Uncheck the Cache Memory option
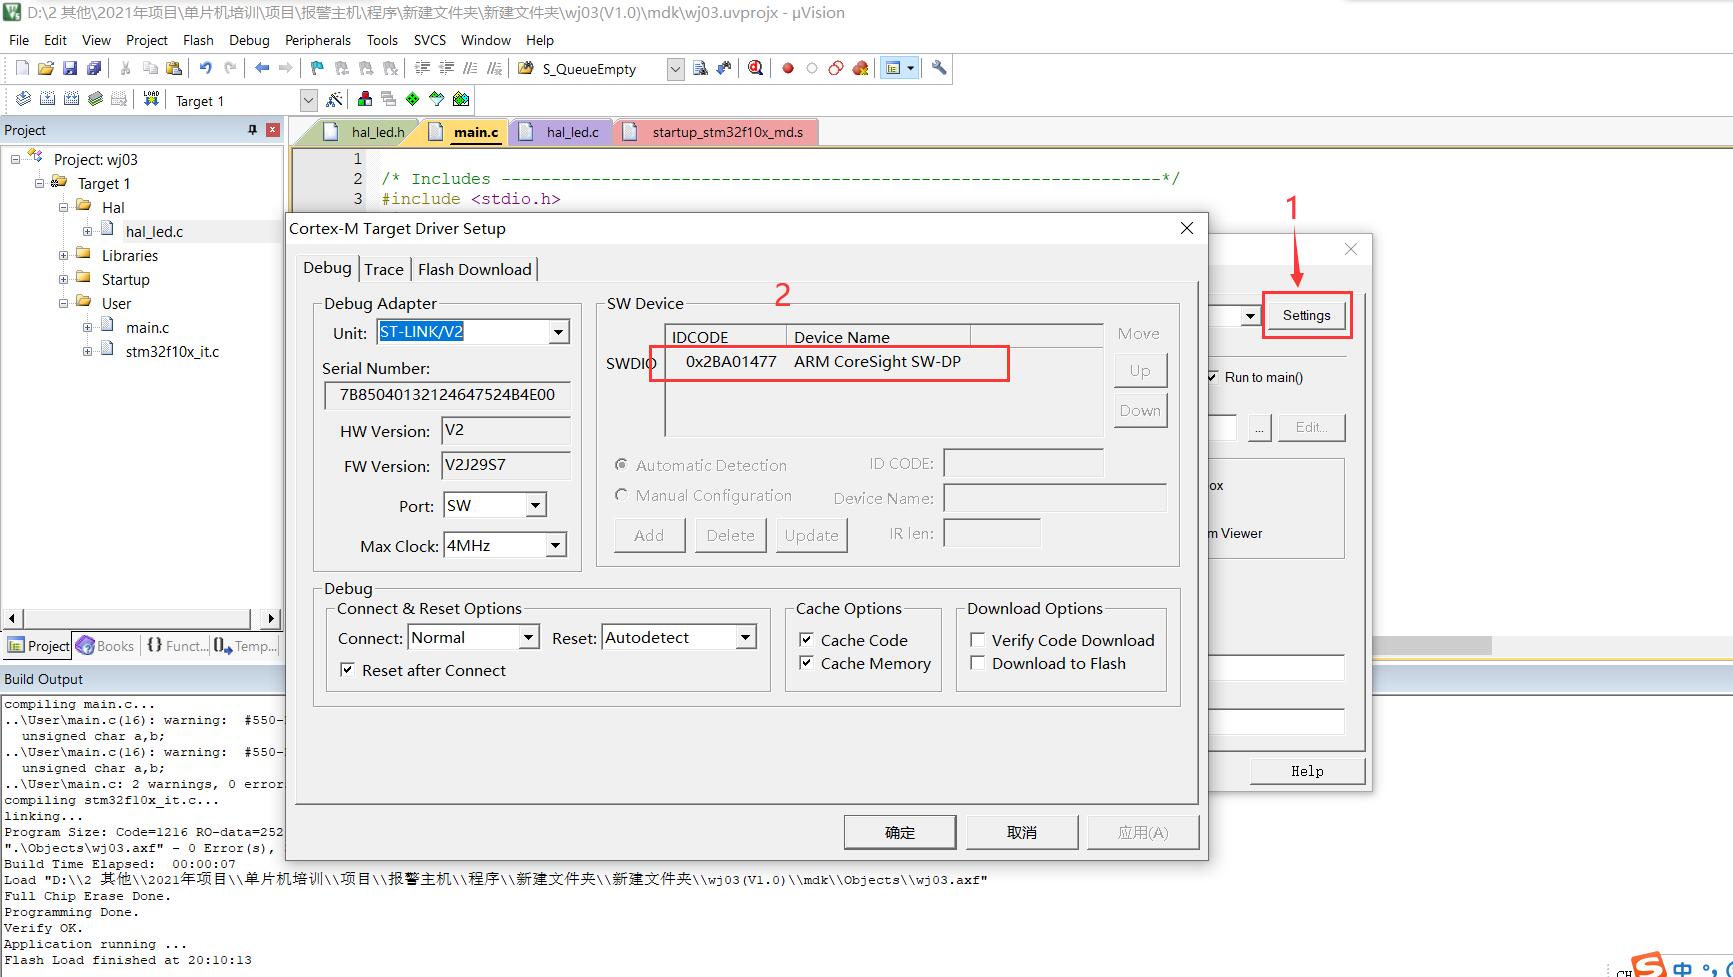 tap(806, 662)
